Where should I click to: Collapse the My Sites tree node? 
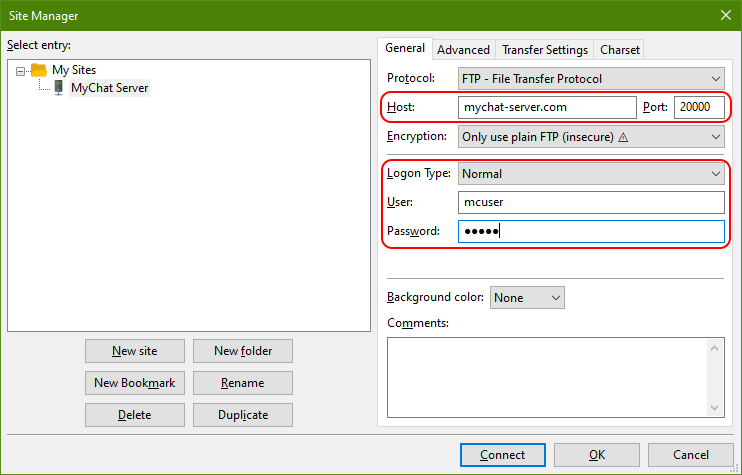tap(21, 70)
